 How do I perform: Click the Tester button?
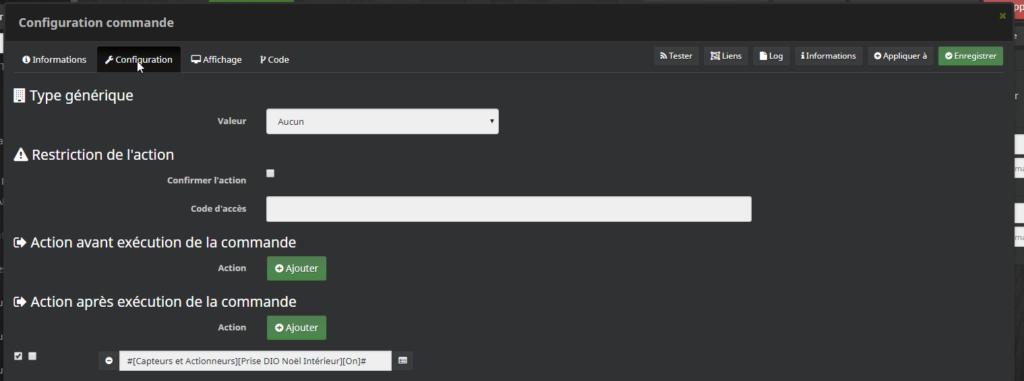[x=676, y=56]
